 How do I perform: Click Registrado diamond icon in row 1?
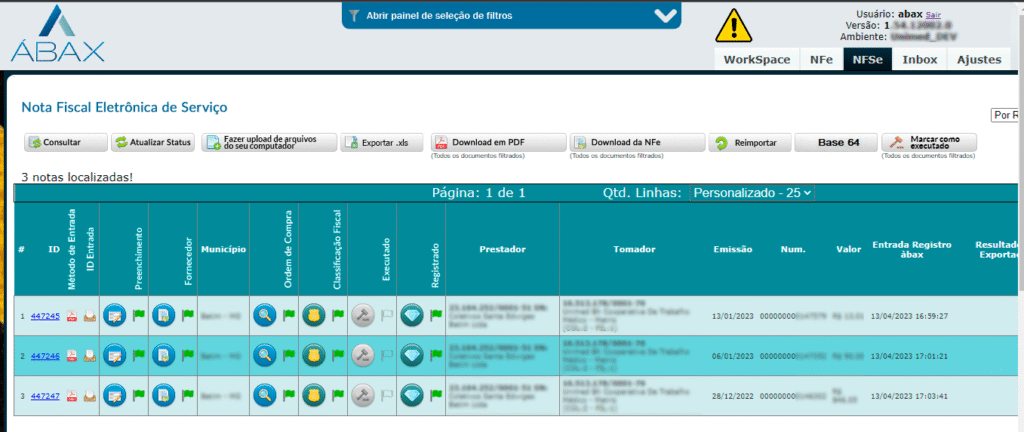point(412,315)
